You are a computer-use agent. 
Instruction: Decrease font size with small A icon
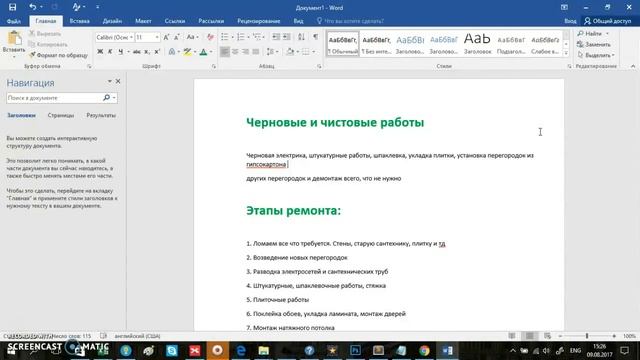point(176,37)
